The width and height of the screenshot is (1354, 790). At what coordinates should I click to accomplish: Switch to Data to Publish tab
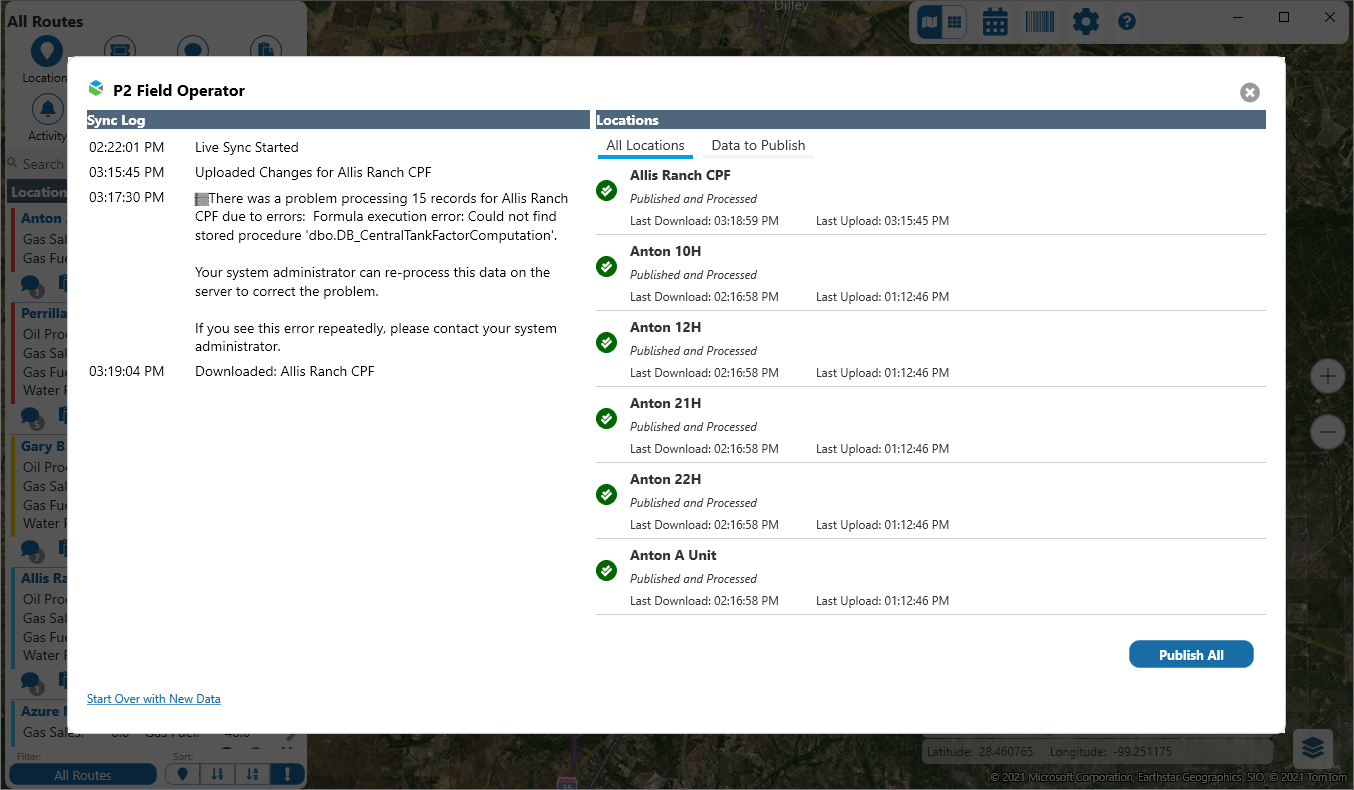tap(757, 145)
